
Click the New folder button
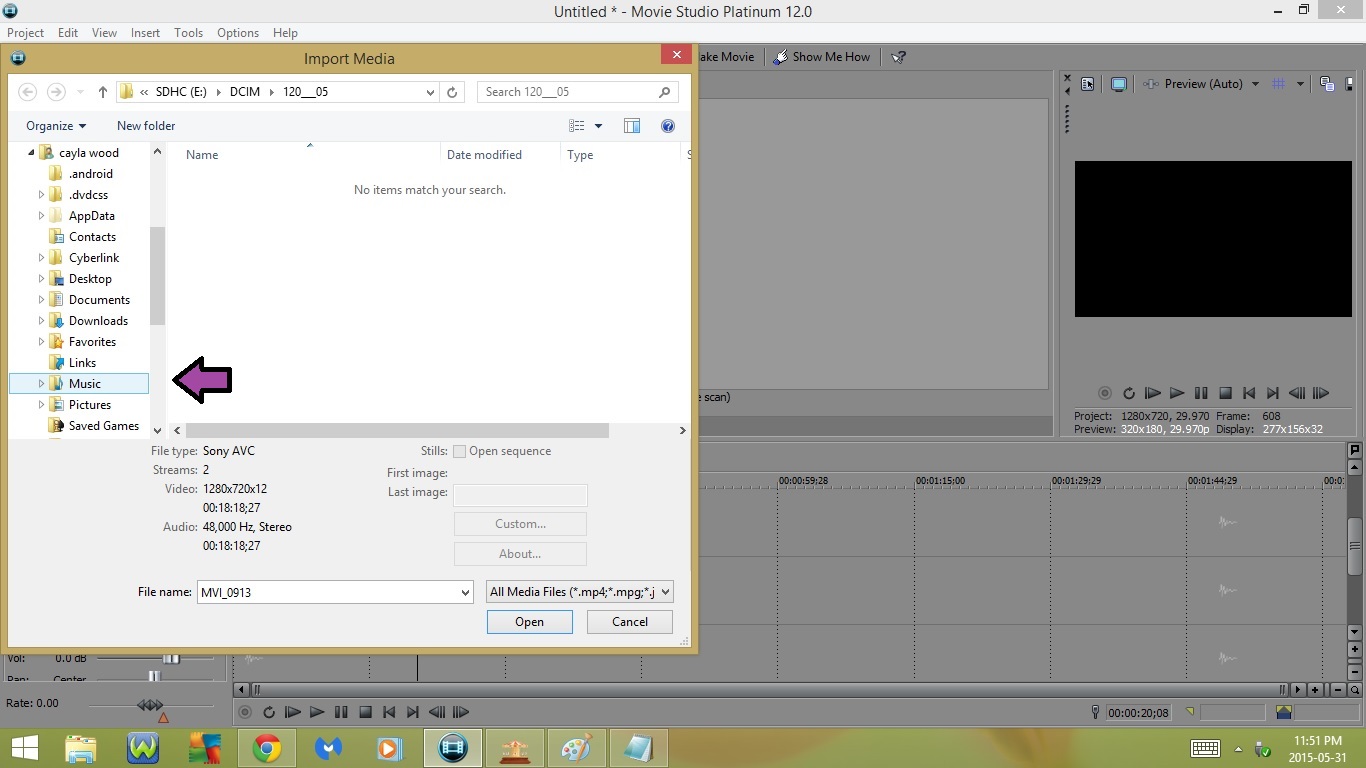tap(146, 126)
